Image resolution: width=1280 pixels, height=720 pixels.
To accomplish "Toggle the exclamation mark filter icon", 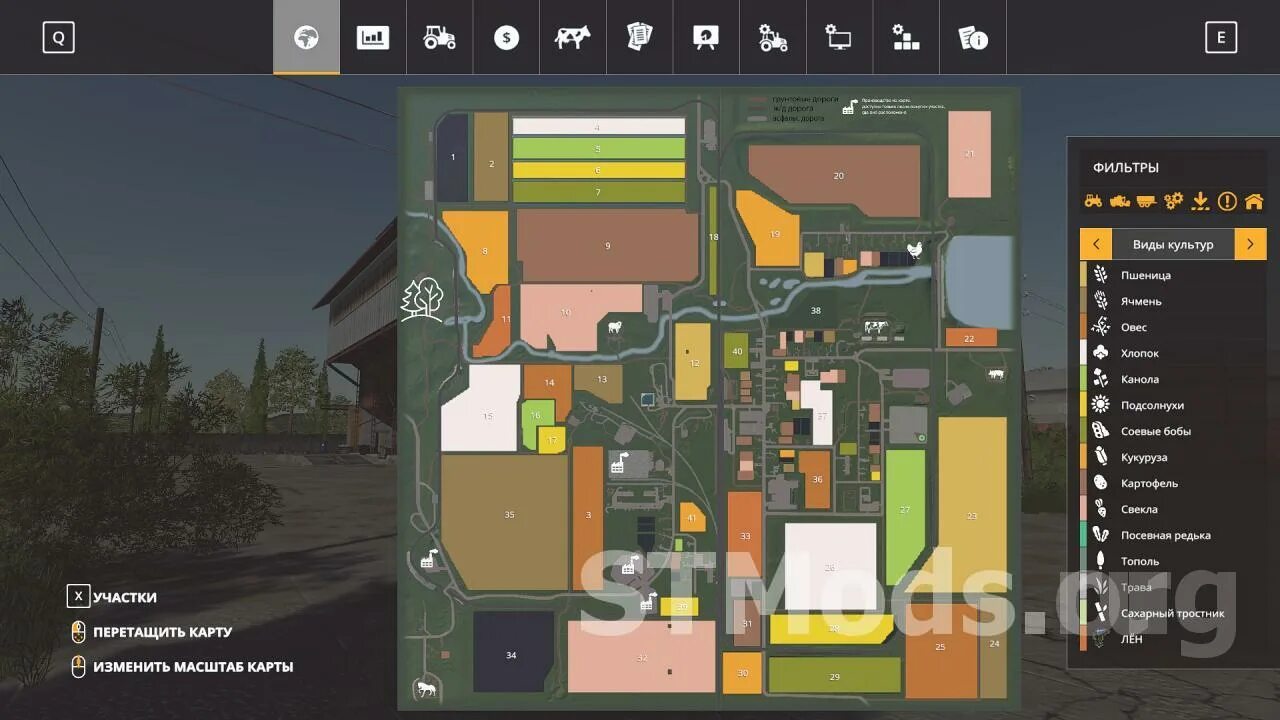I will [x=1227, y=201].
